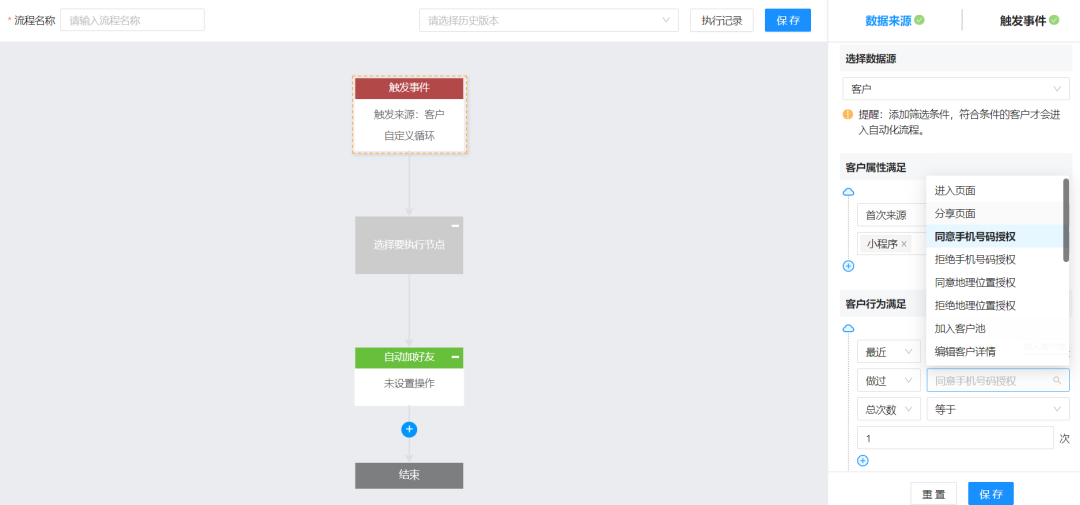Viewport: 1080px width, 505px height.
Task: Choose 加入客户池 option
Action: 995,329
